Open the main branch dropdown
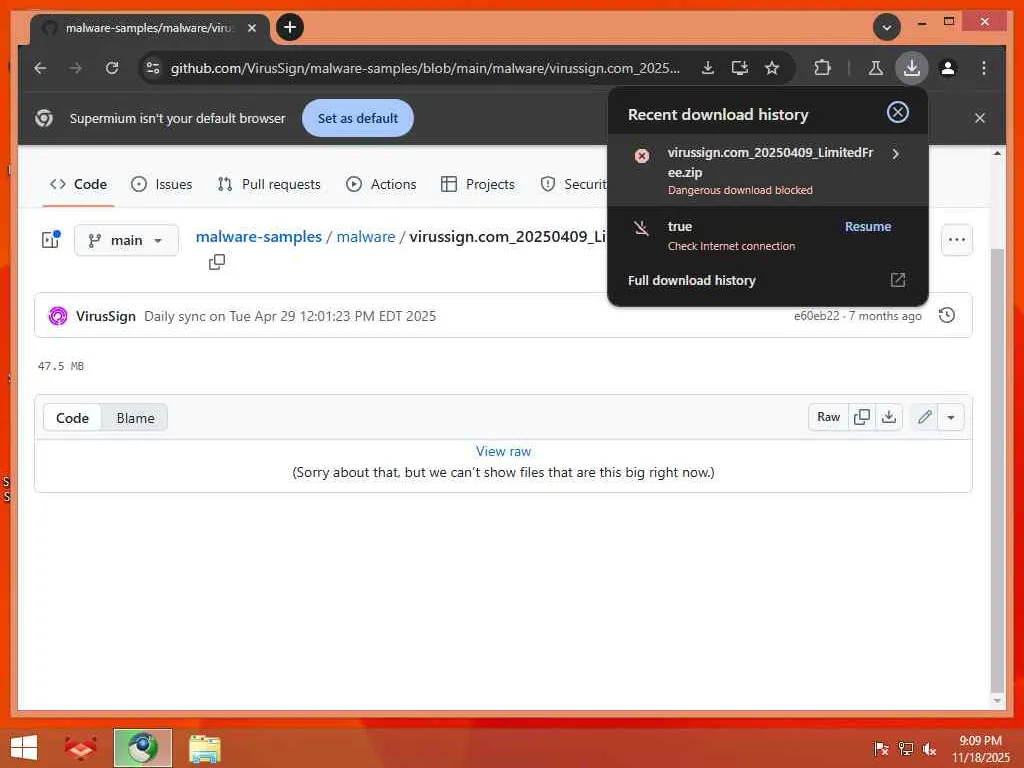Screen dimensions: 1024x768 [126, 240]
